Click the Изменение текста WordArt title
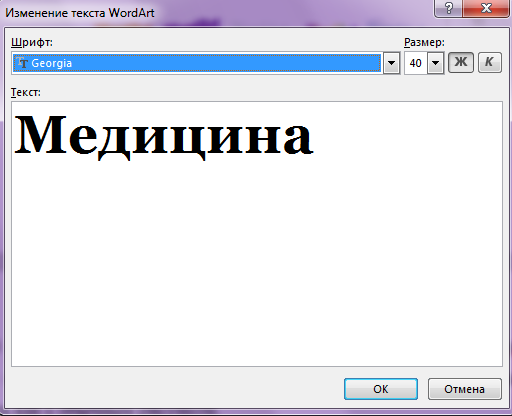The image size is (512, 416). click(x=80, y=13)
